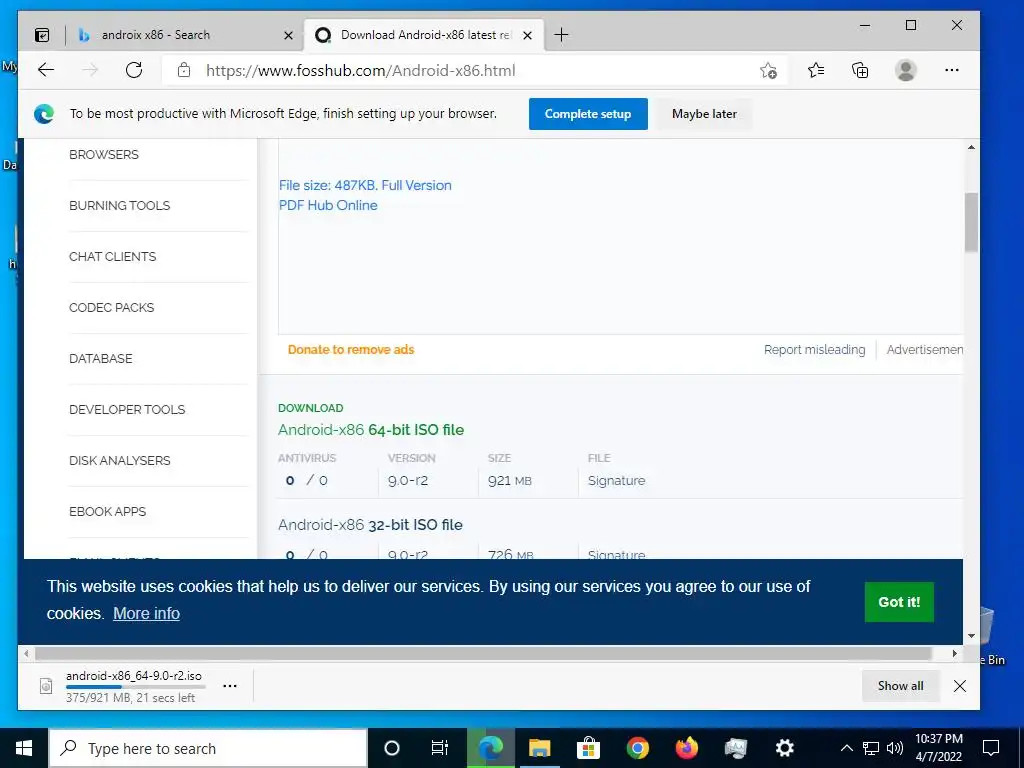The image size is (1024, 768).
Task: Select Download Android-x86 latest tab
Action: [x=424, y=35]
